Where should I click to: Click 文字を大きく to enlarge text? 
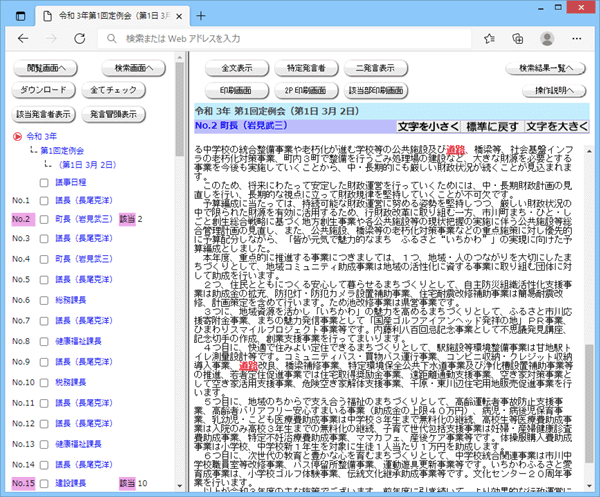[557, 127]
